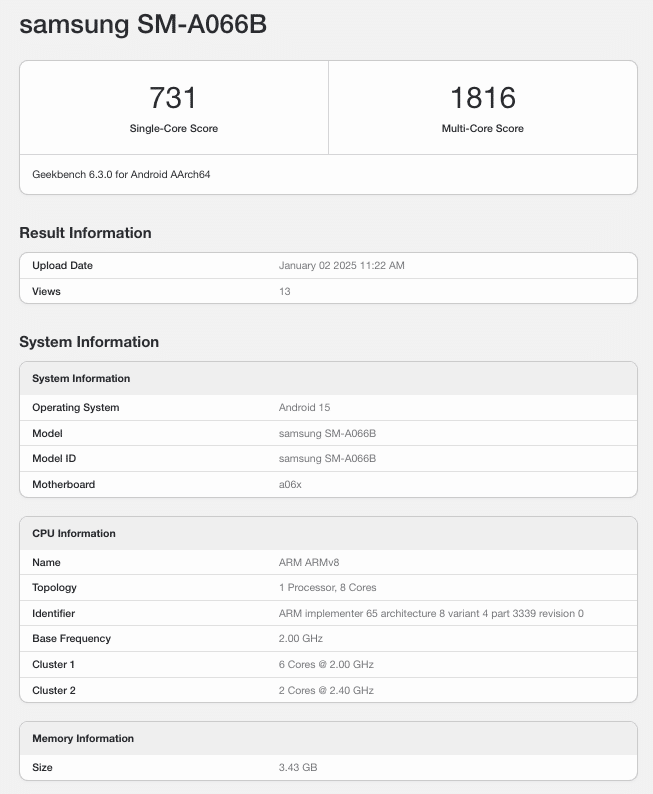Screen dimensions: 653x794
Task: Select the January 02 2025 11:22 AM value
Action: (341, 265)
